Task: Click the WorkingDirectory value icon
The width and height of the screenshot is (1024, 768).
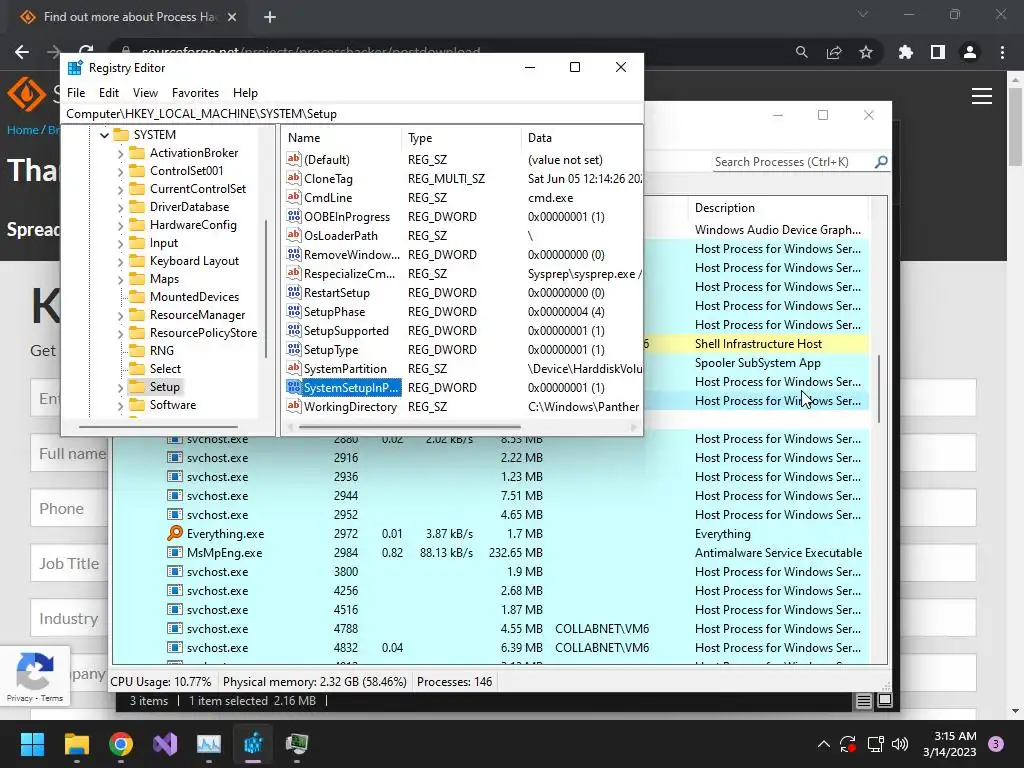Action: (x=294, y=406)
